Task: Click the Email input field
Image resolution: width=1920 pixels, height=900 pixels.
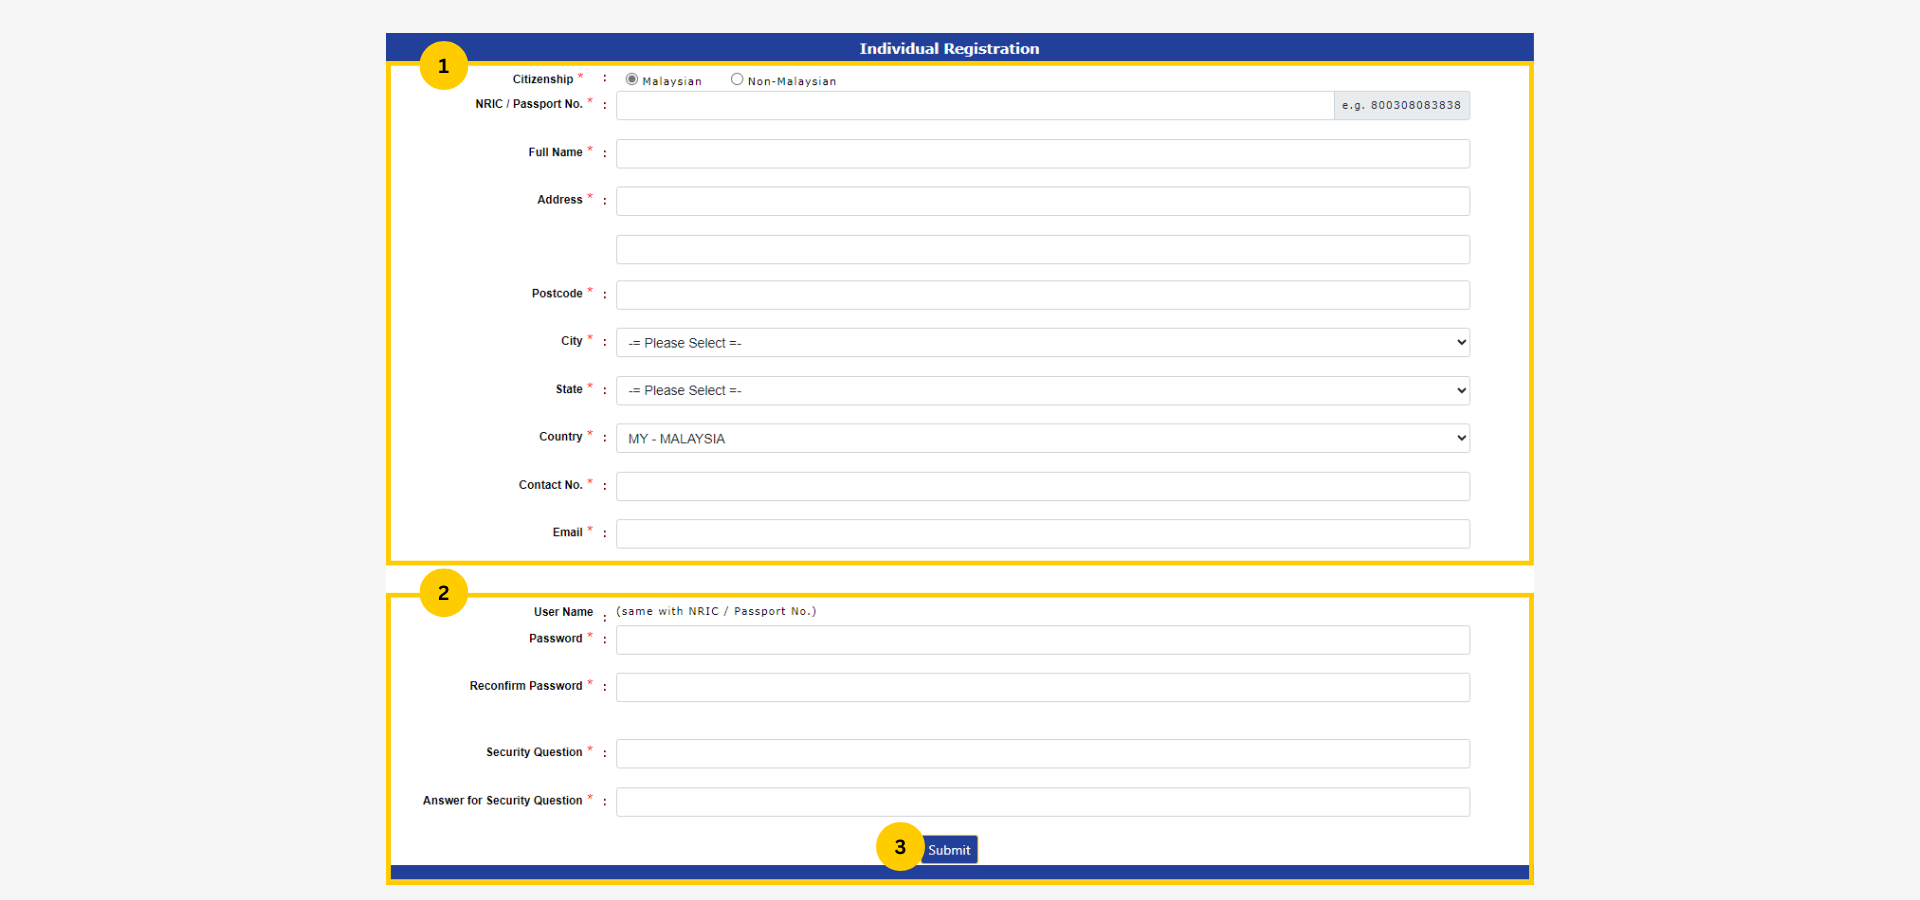Action: coord(1041,533)
